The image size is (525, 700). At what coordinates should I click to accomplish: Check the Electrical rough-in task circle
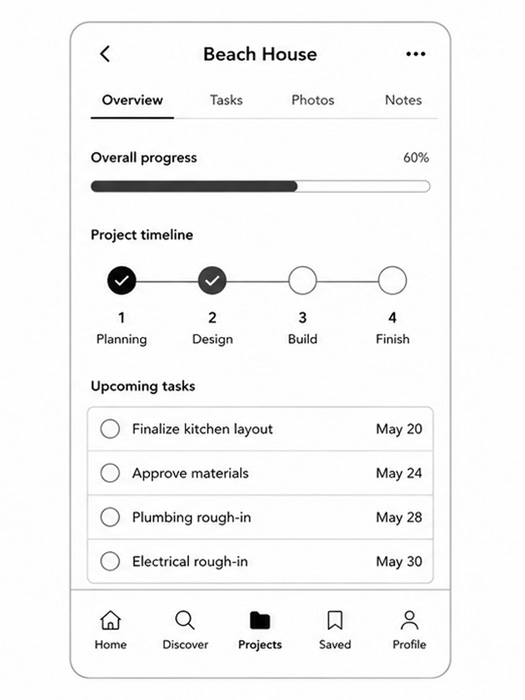(110, 561)
